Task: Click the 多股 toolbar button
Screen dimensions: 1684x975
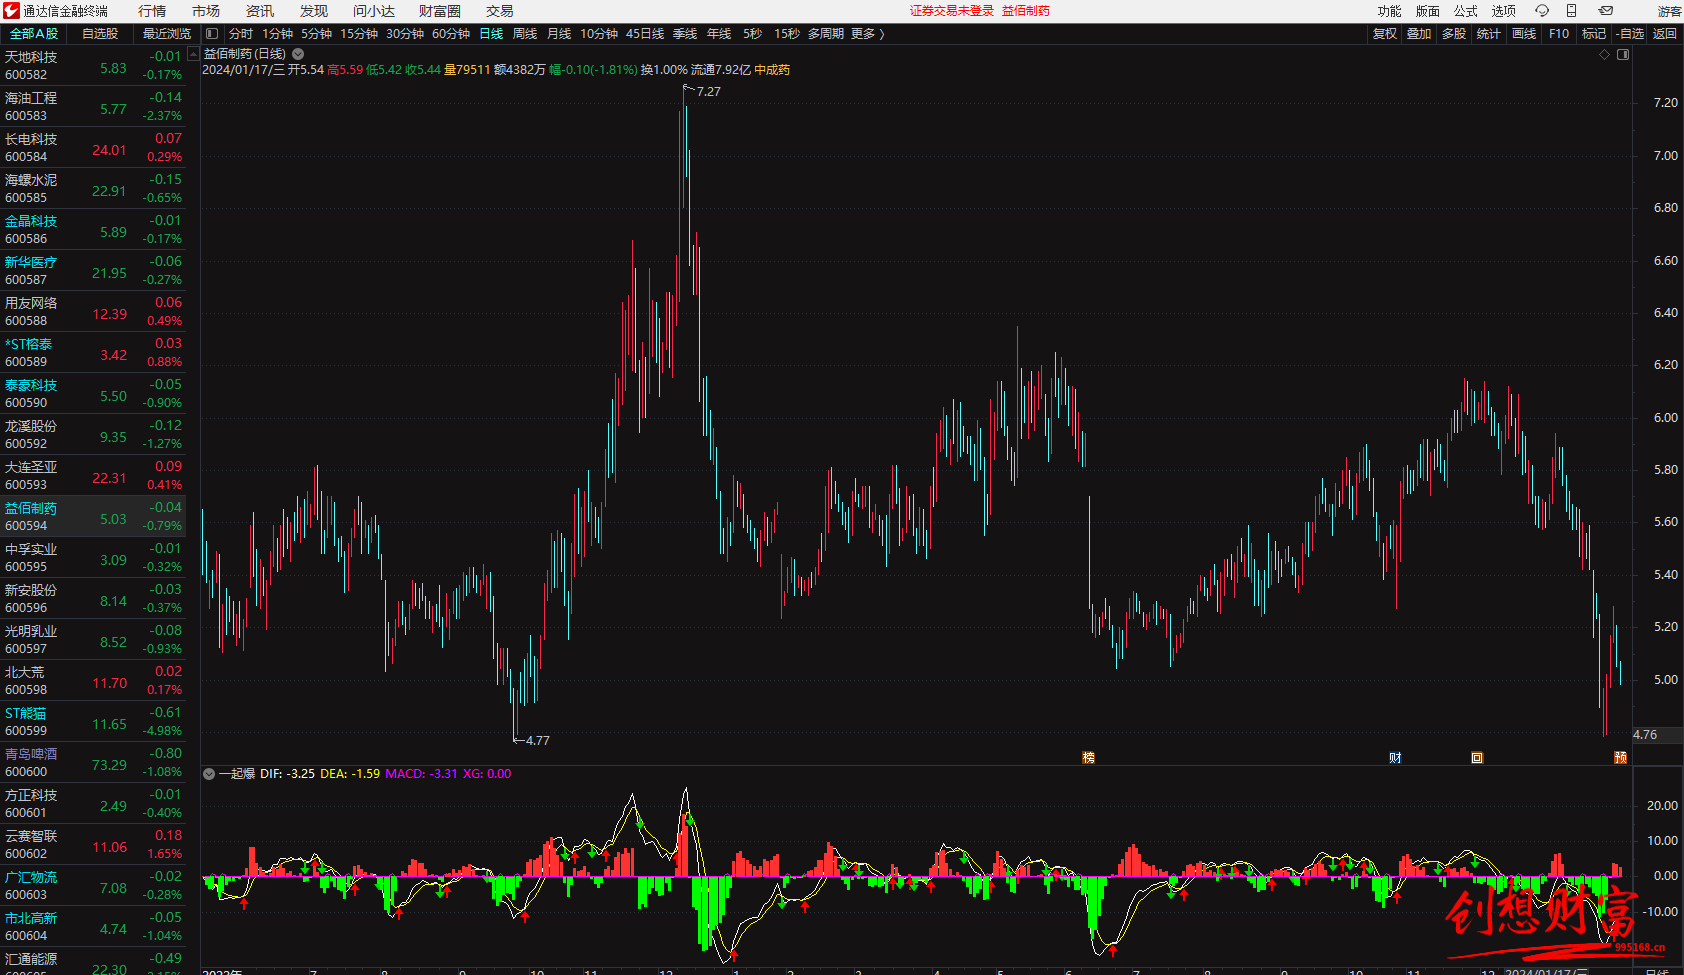Action: tap(1454, 34)
